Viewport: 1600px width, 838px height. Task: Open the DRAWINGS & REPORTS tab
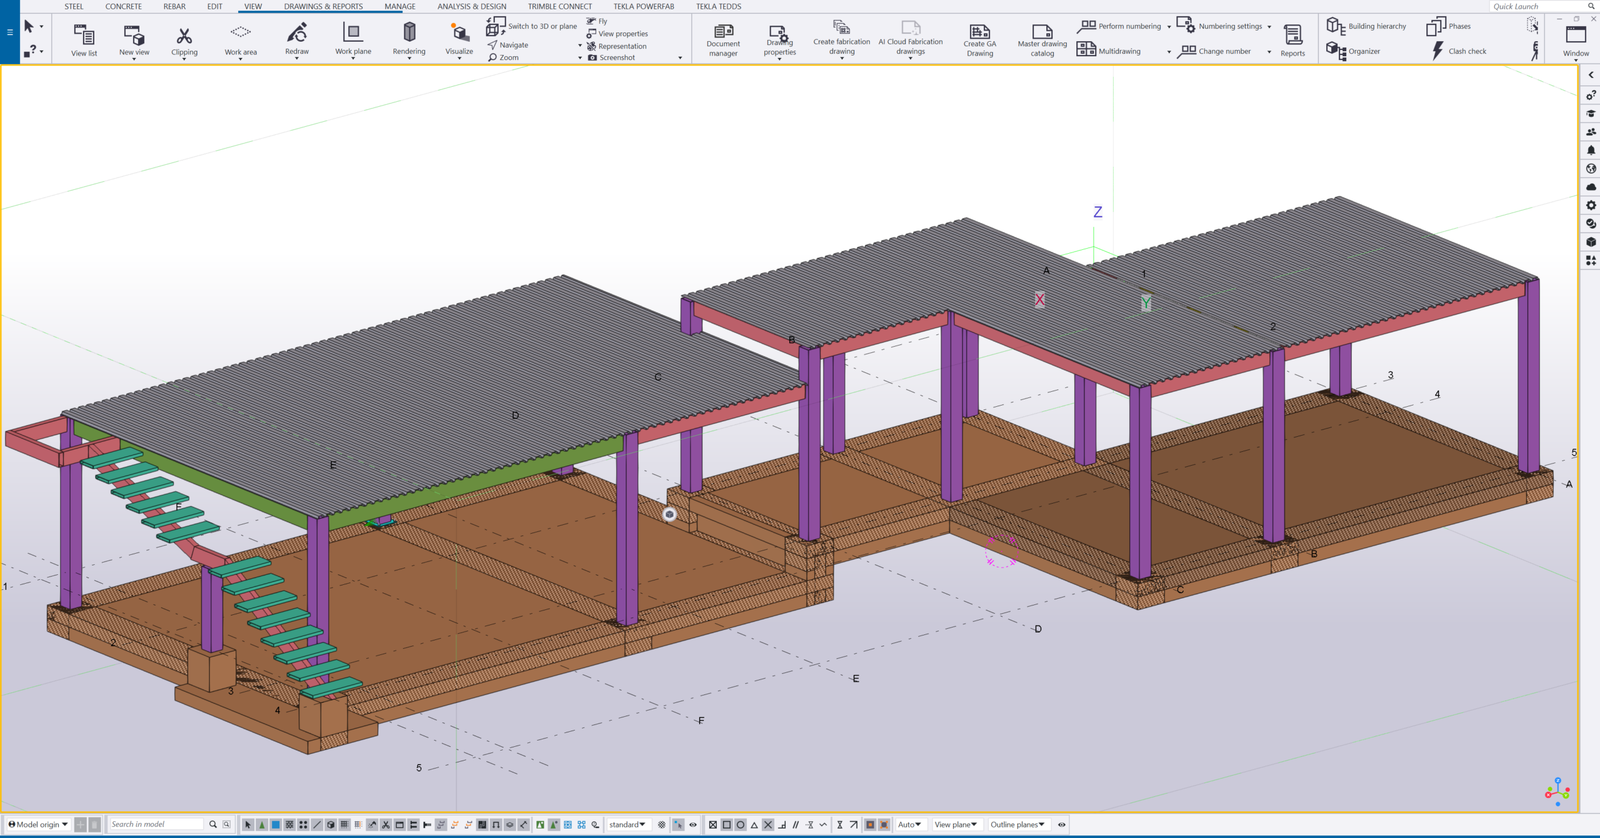(x=323, y=6)
